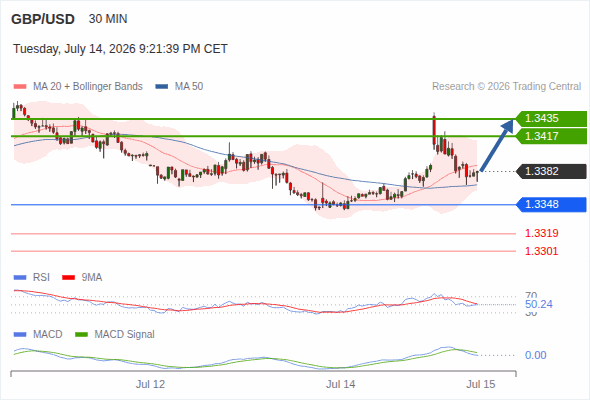The image size is (590, 400).
Task: Click the 1.3348 blue pivot label
Action: [551, 204]
